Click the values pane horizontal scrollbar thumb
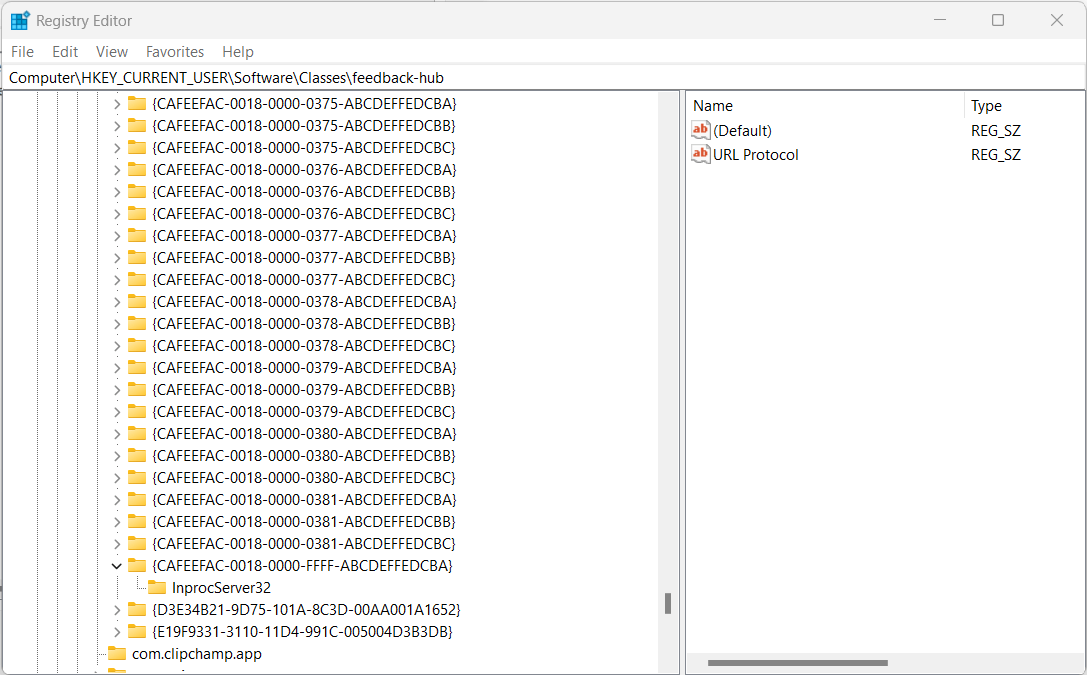Screen dimensions: 1087x675 click(x=797, y=663)
